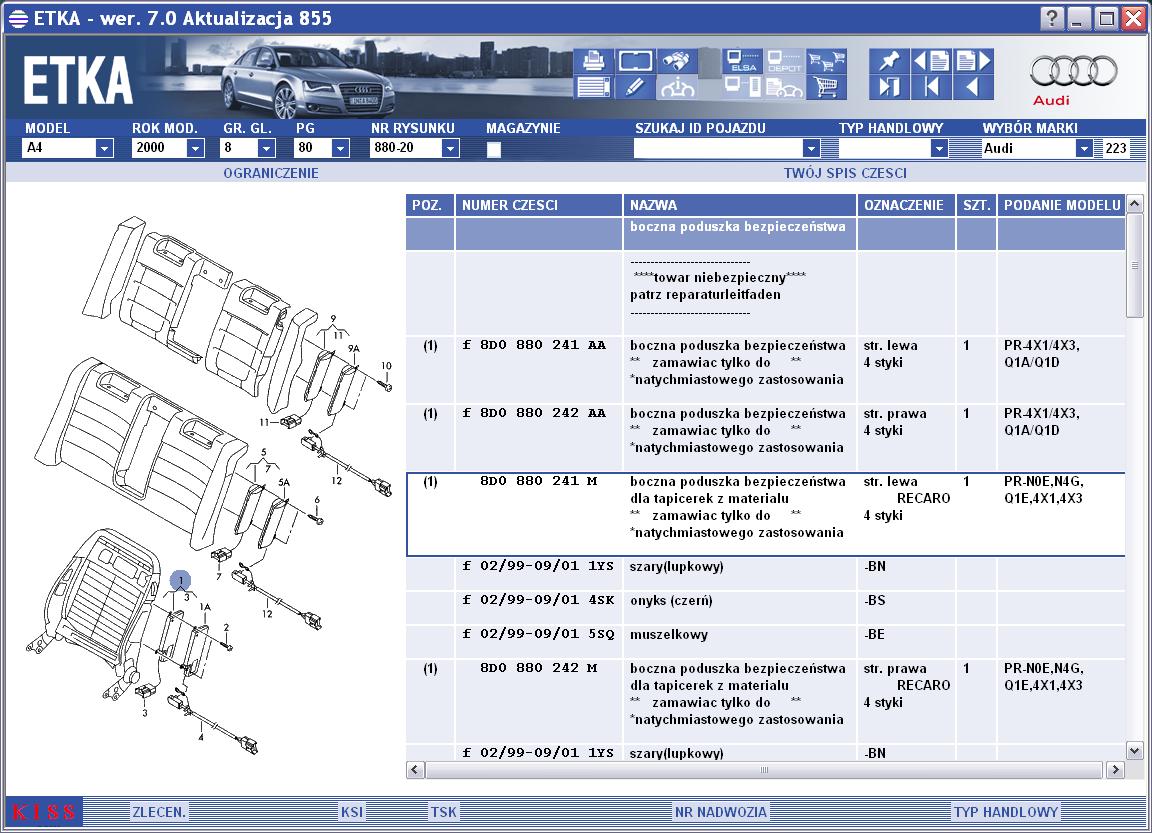Image resolution: width=1152 pixels, height=833 pixels.
Task: Click the parts list scroll down arrow
Action: pos(1134,751)
